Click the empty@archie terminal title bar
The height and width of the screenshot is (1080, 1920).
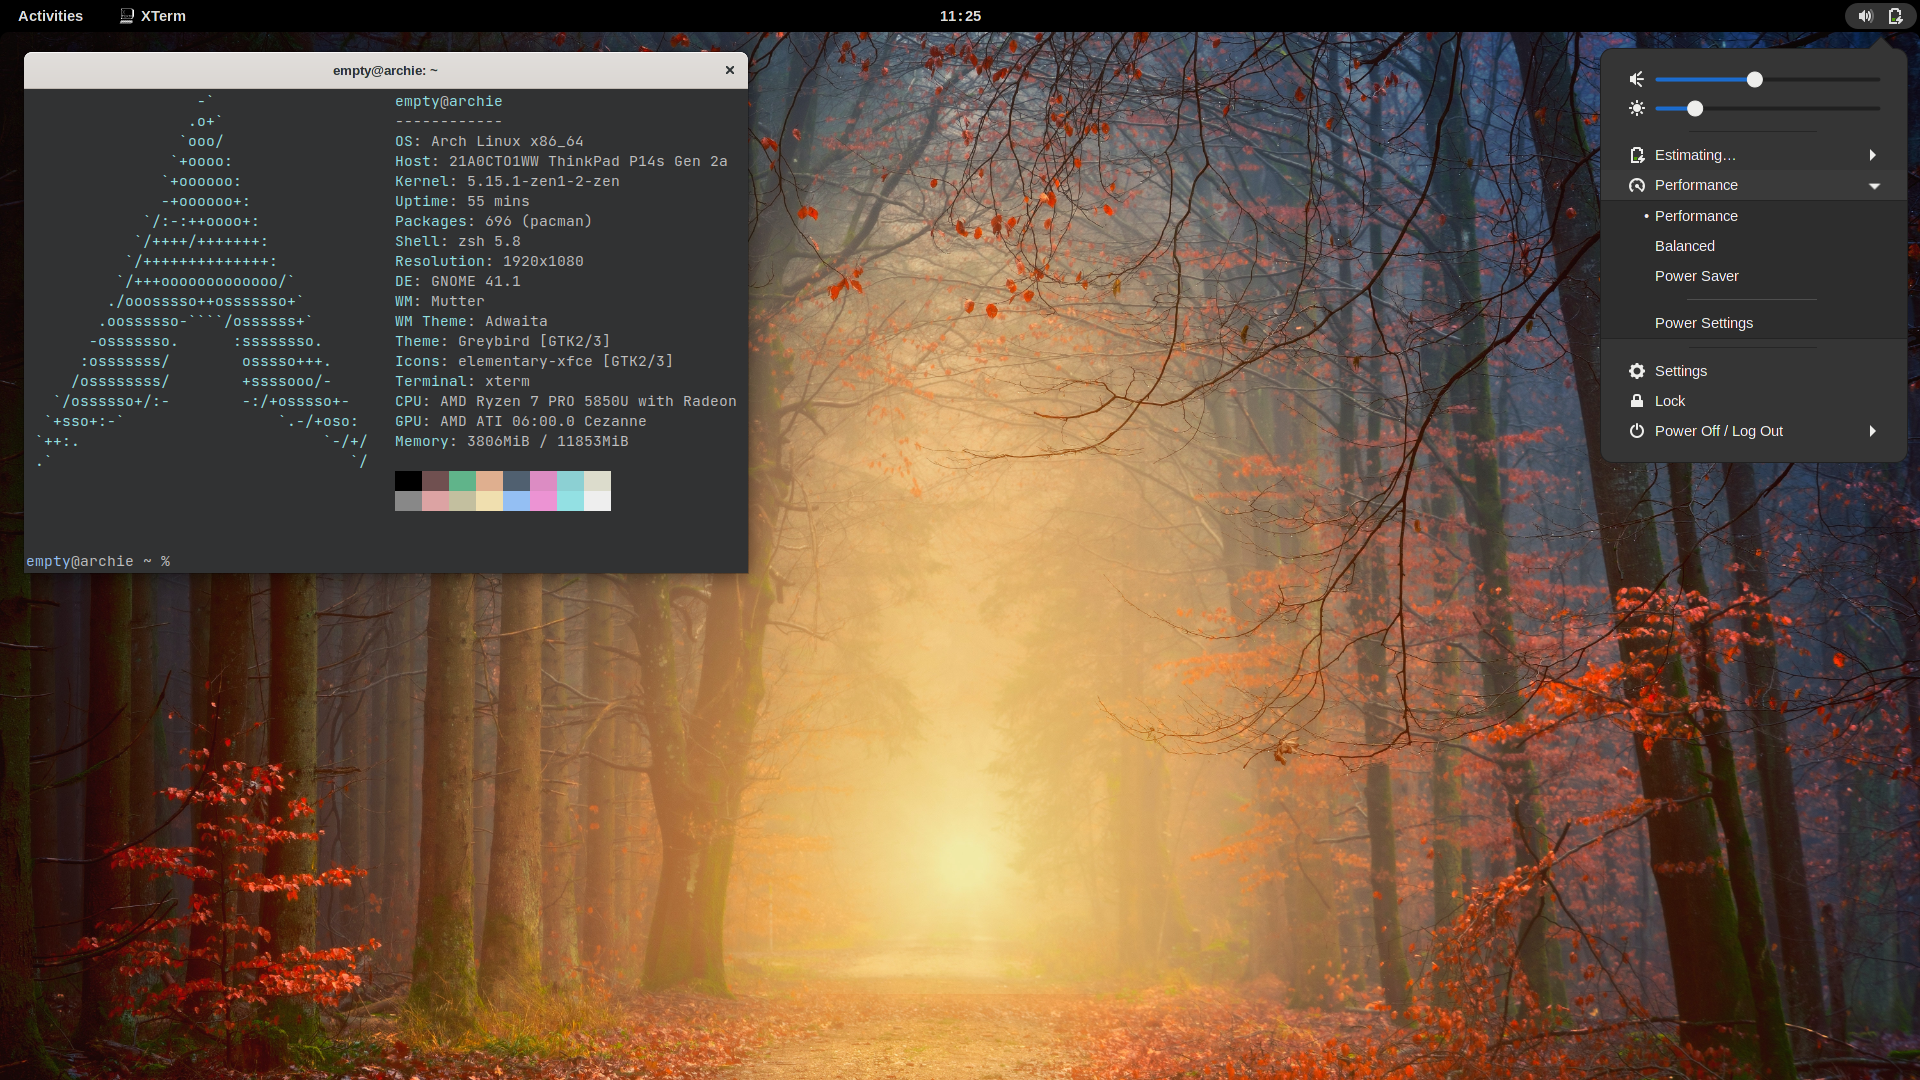pyautogui.click(x=386, y=70)
